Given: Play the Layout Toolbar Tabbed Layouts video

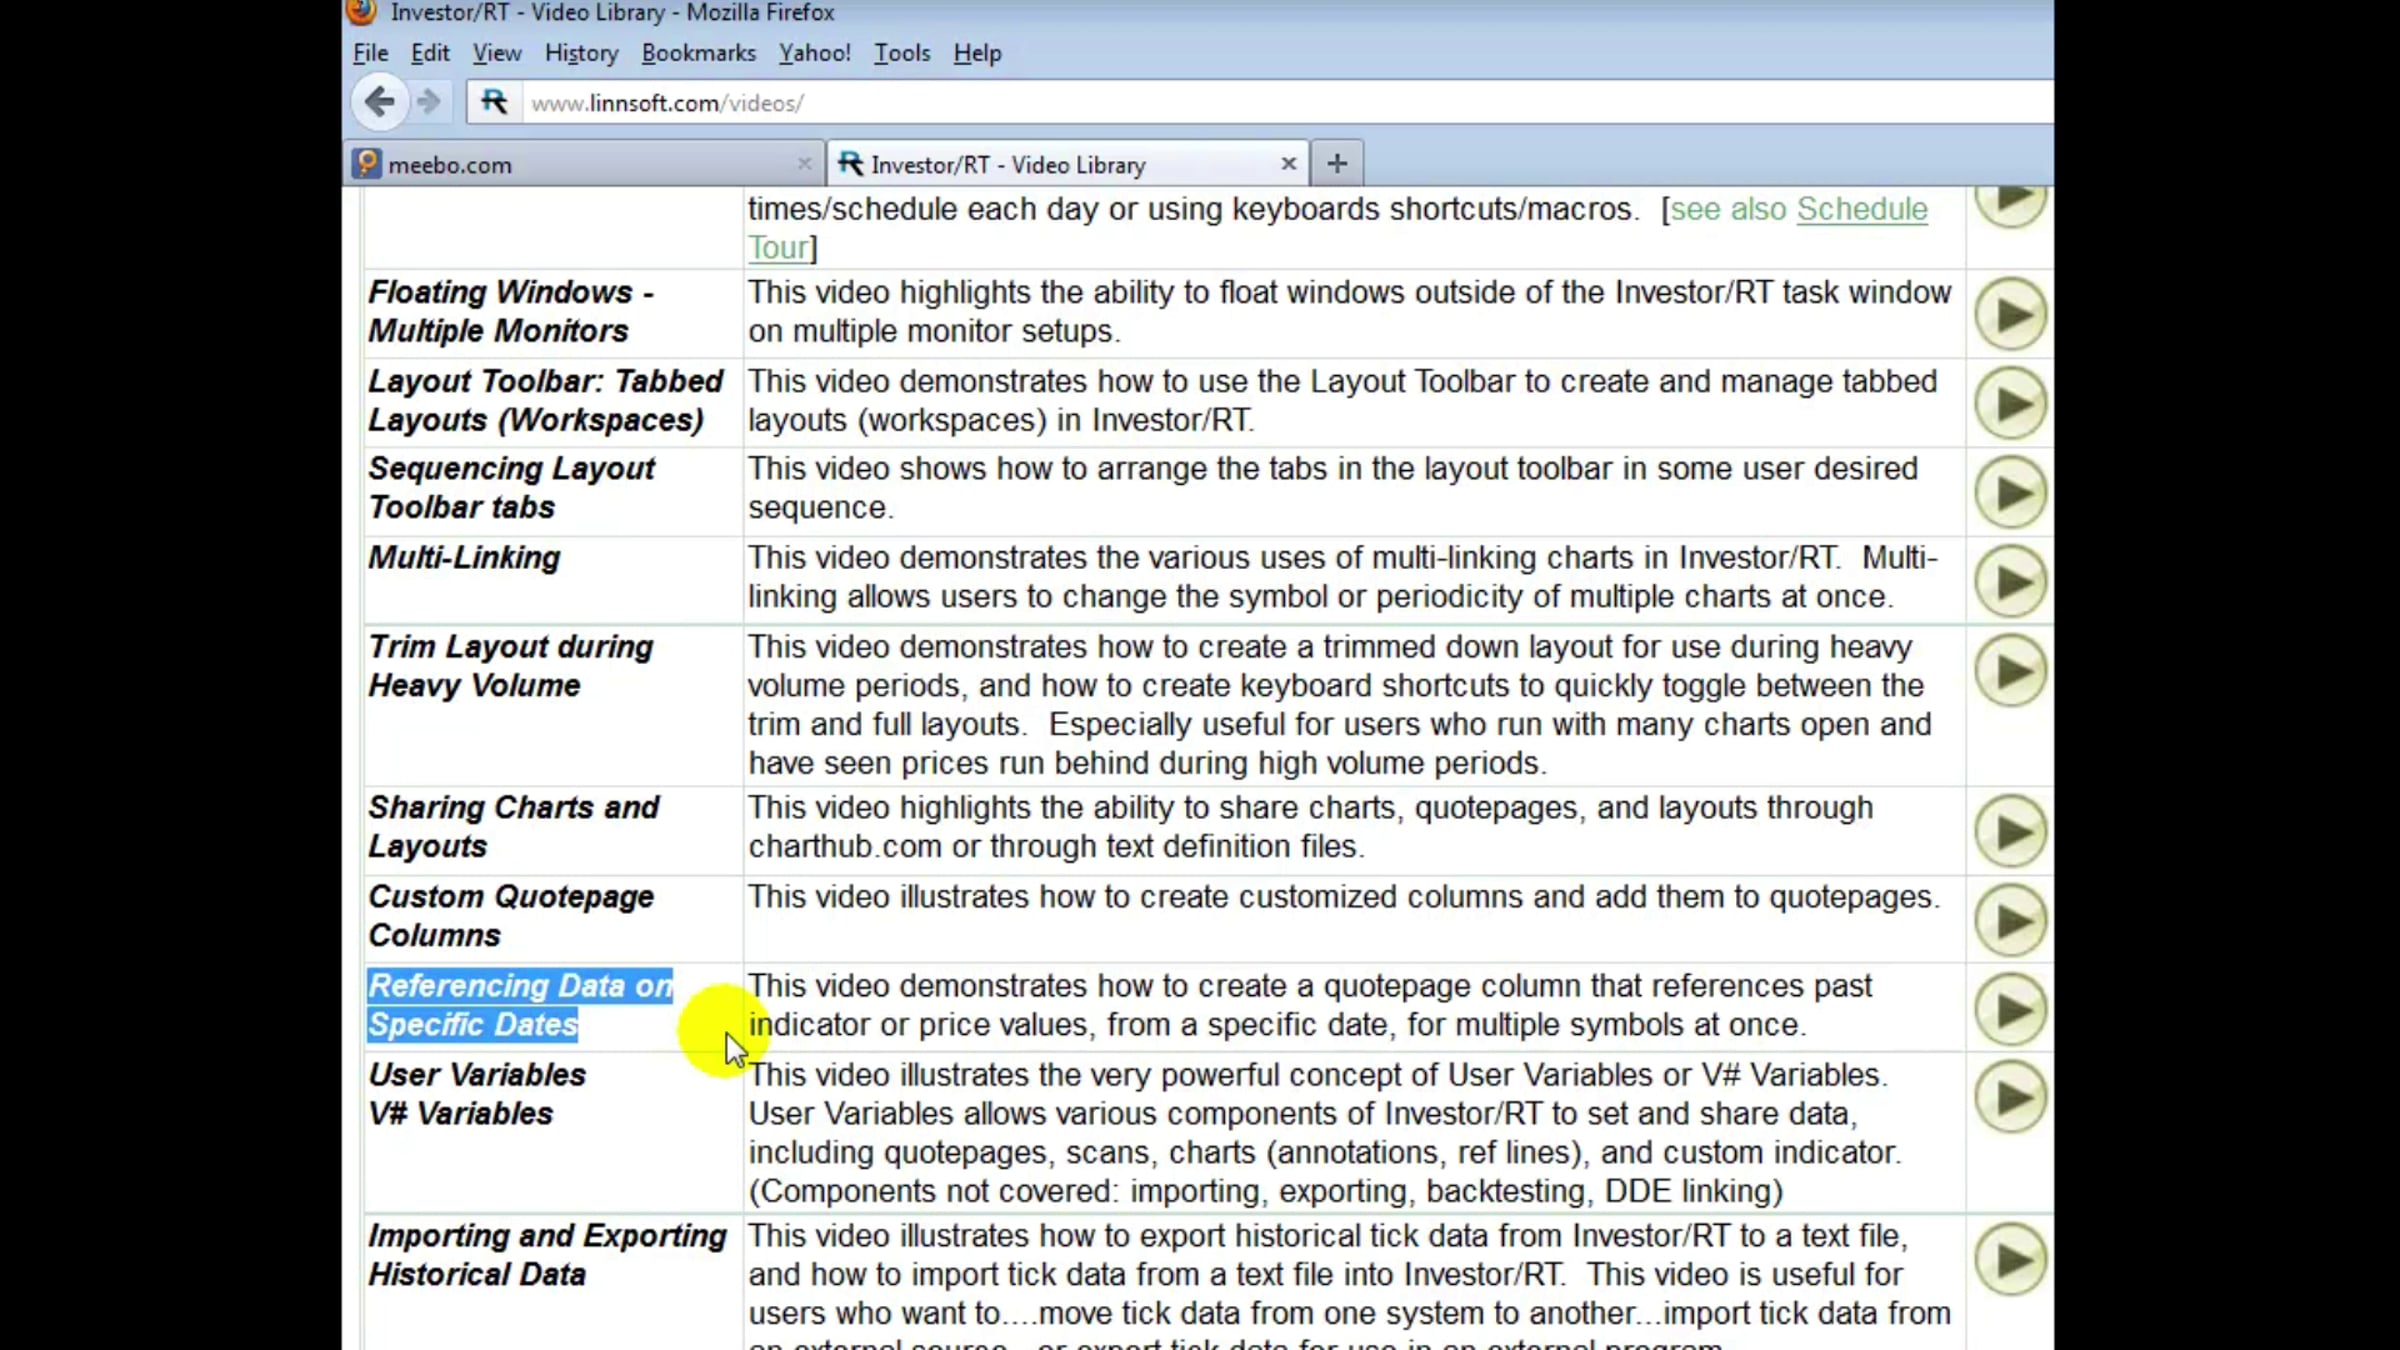Looking at the screenshot, I should click(2010, 403).
